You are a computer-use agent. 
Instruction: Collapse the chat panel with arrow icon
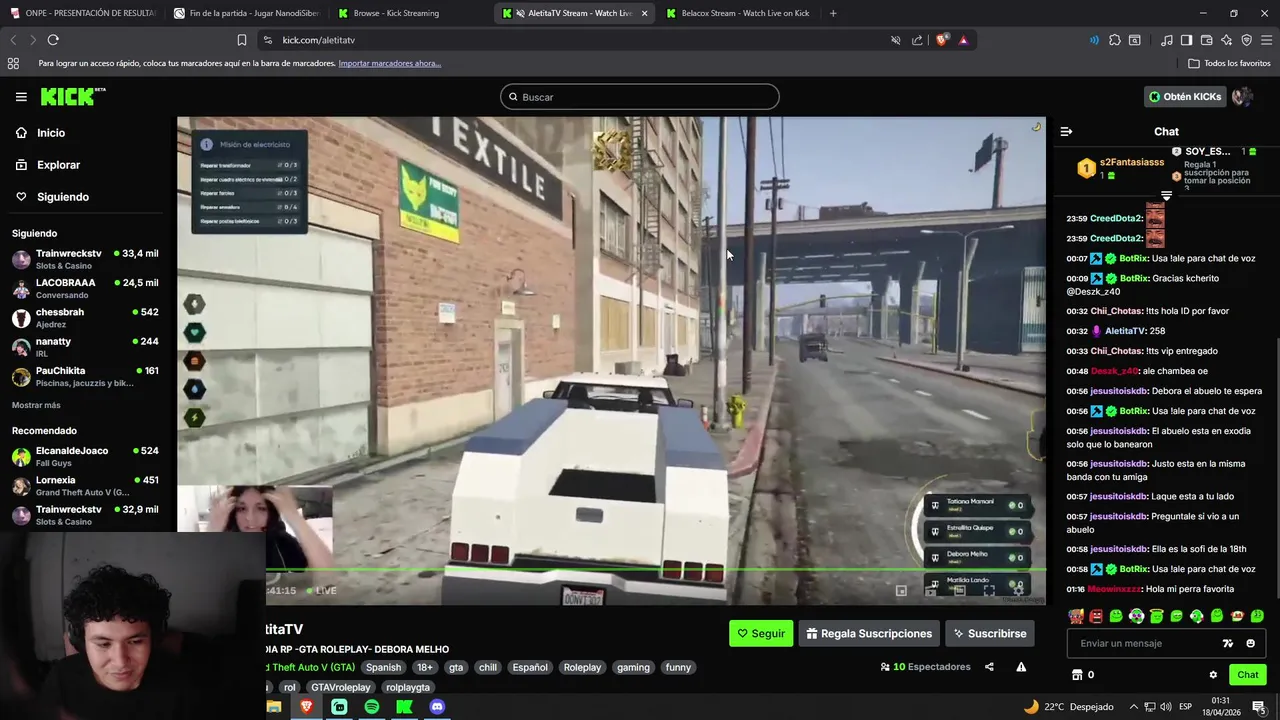[1066, 131]
